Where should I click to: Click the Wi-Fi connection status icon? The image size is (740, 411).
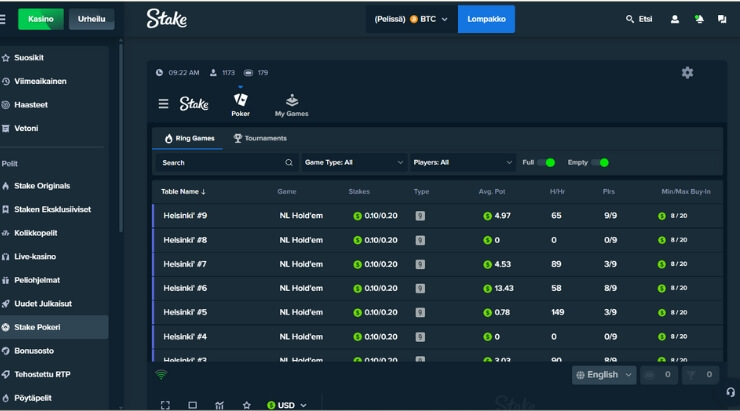click(161, 375)
